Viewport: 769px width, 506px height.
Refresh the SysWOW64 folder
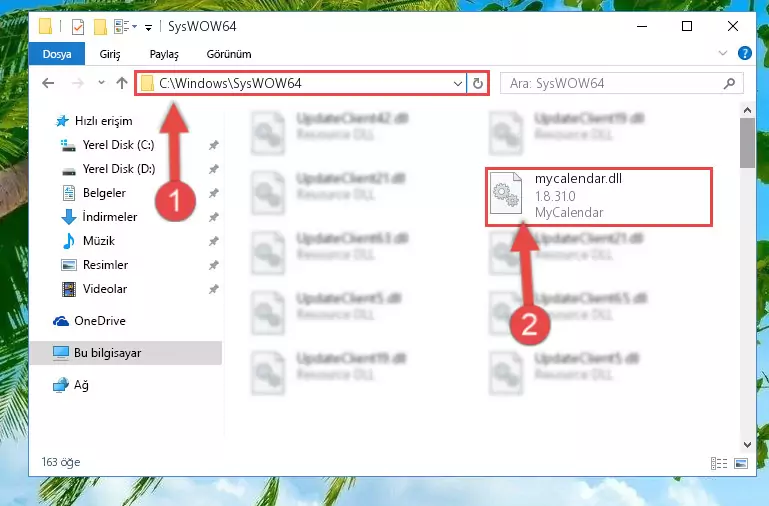478,83
